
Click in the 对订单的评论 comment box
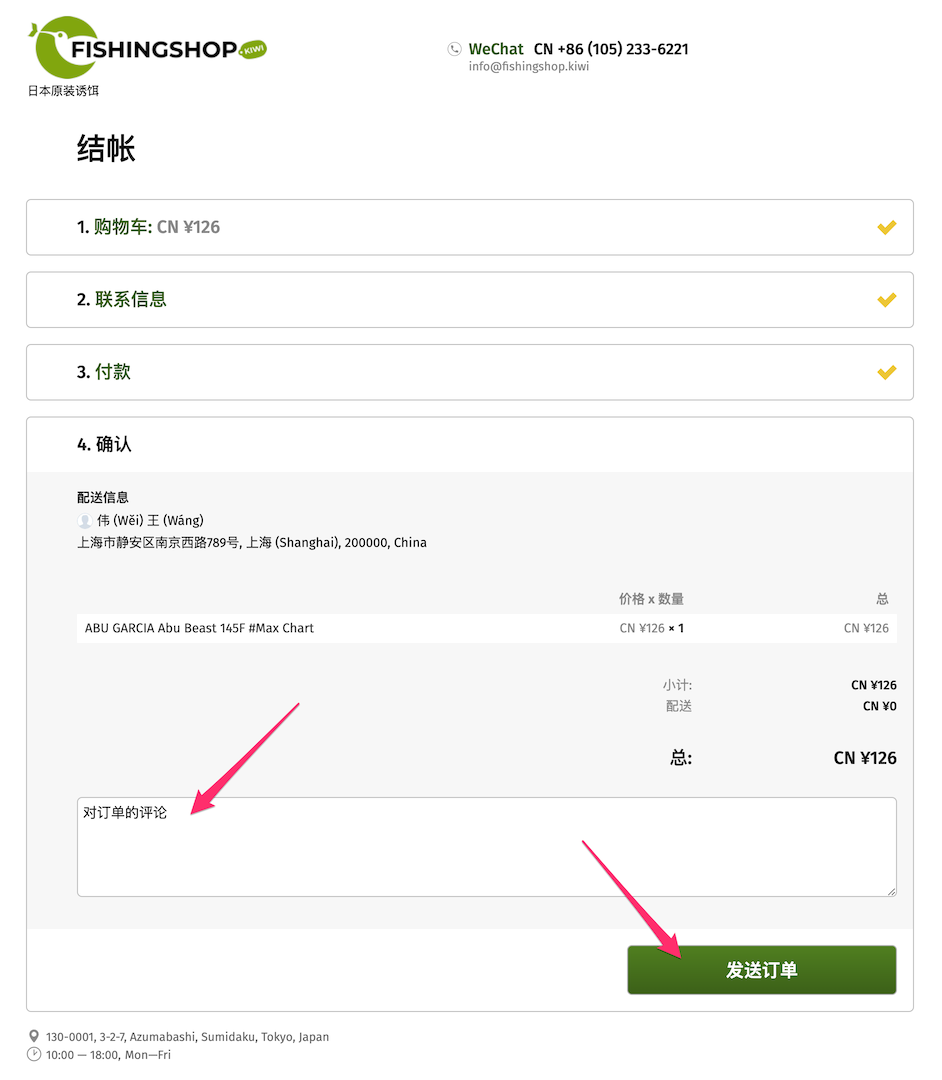coord(486,847)
